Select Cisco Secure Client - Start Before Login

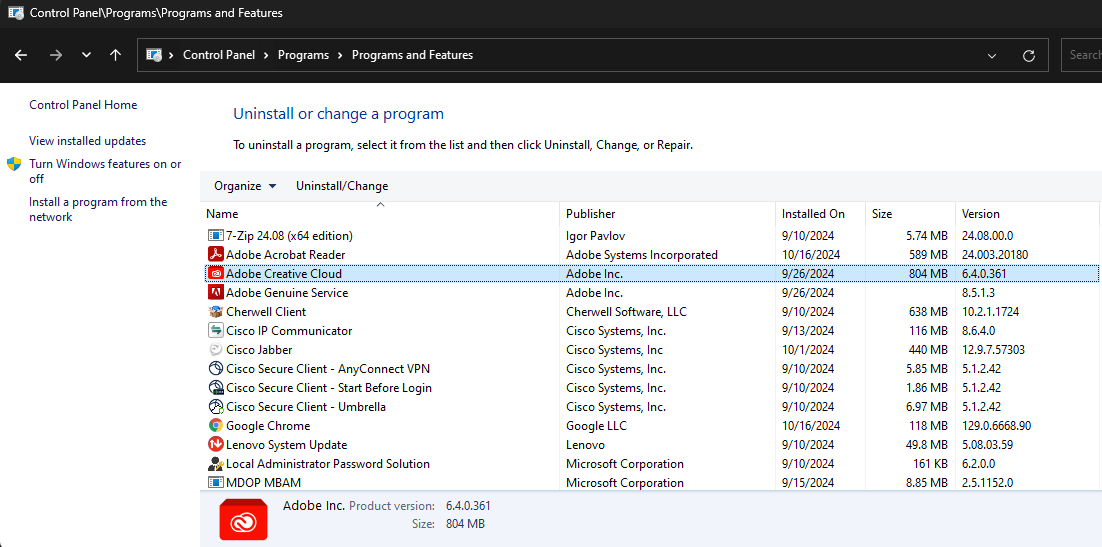click(x=651, y=387)
